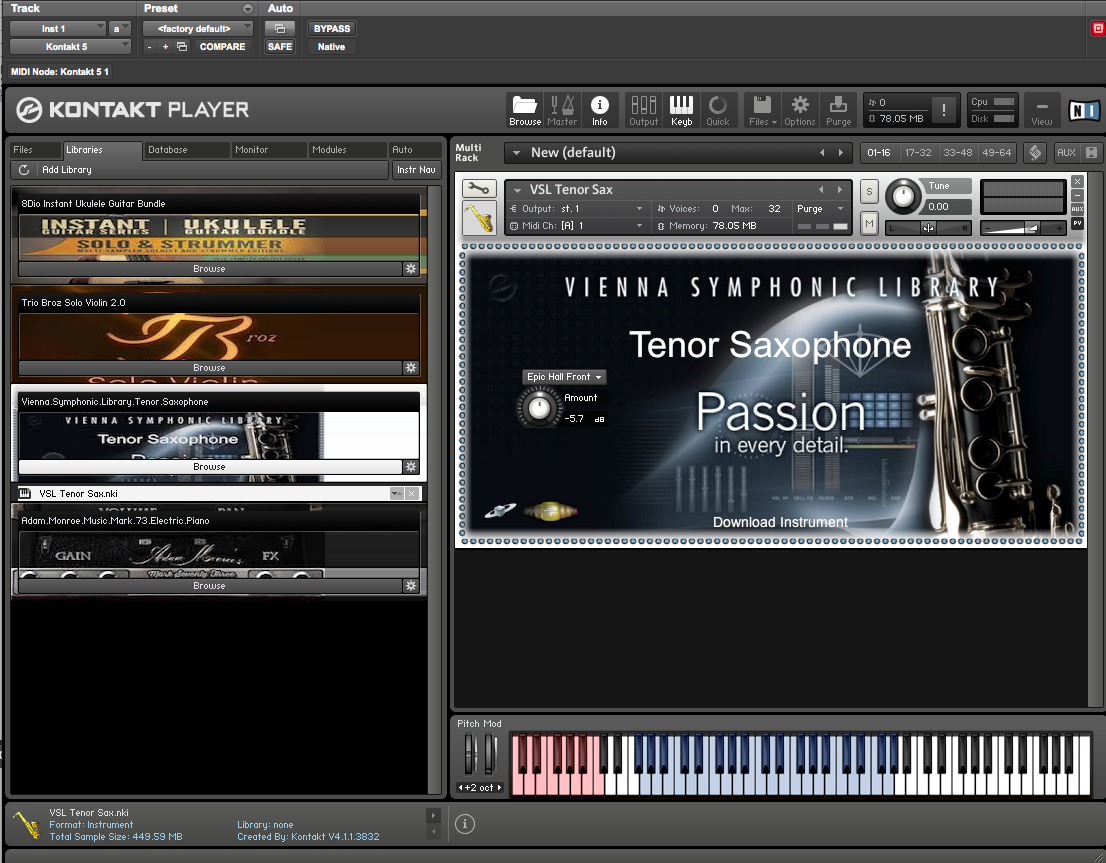The image size is (1106, 863).
Task: Open settings gear for Trio Broz Solo Violin
Action: 411,368
